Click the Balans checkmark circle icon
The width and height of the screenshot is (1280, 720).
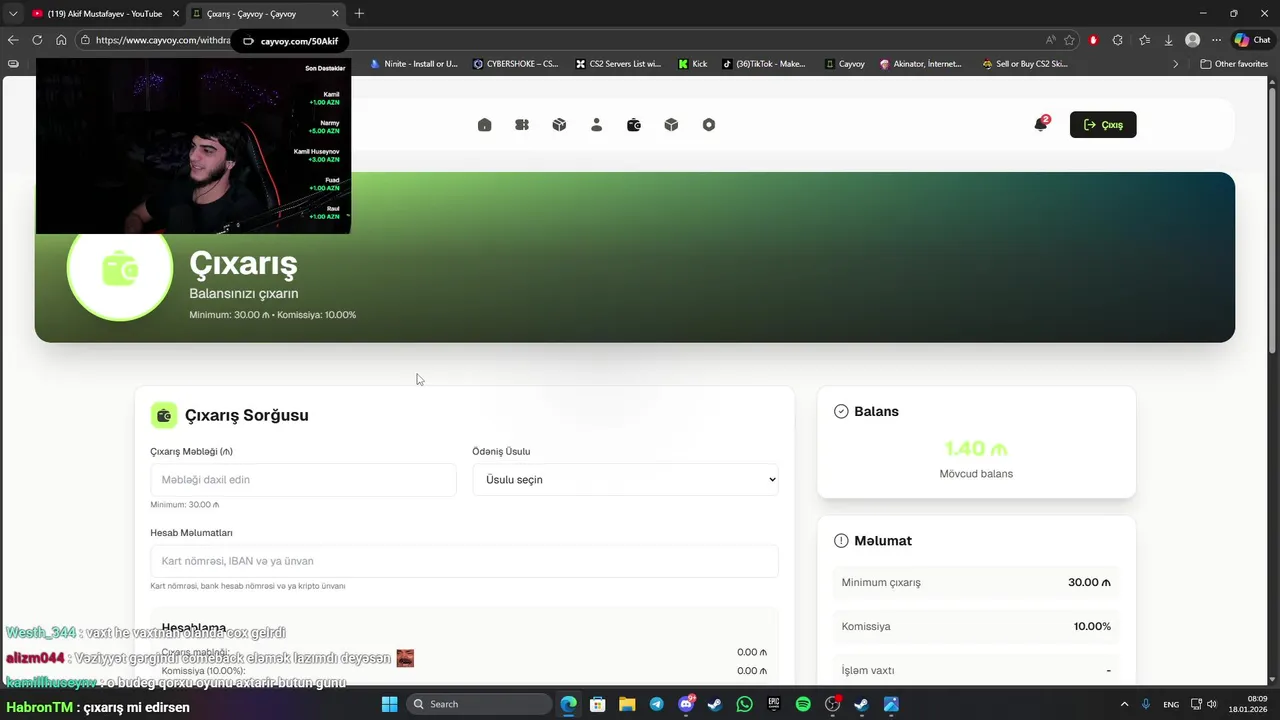tap(841, 411)
